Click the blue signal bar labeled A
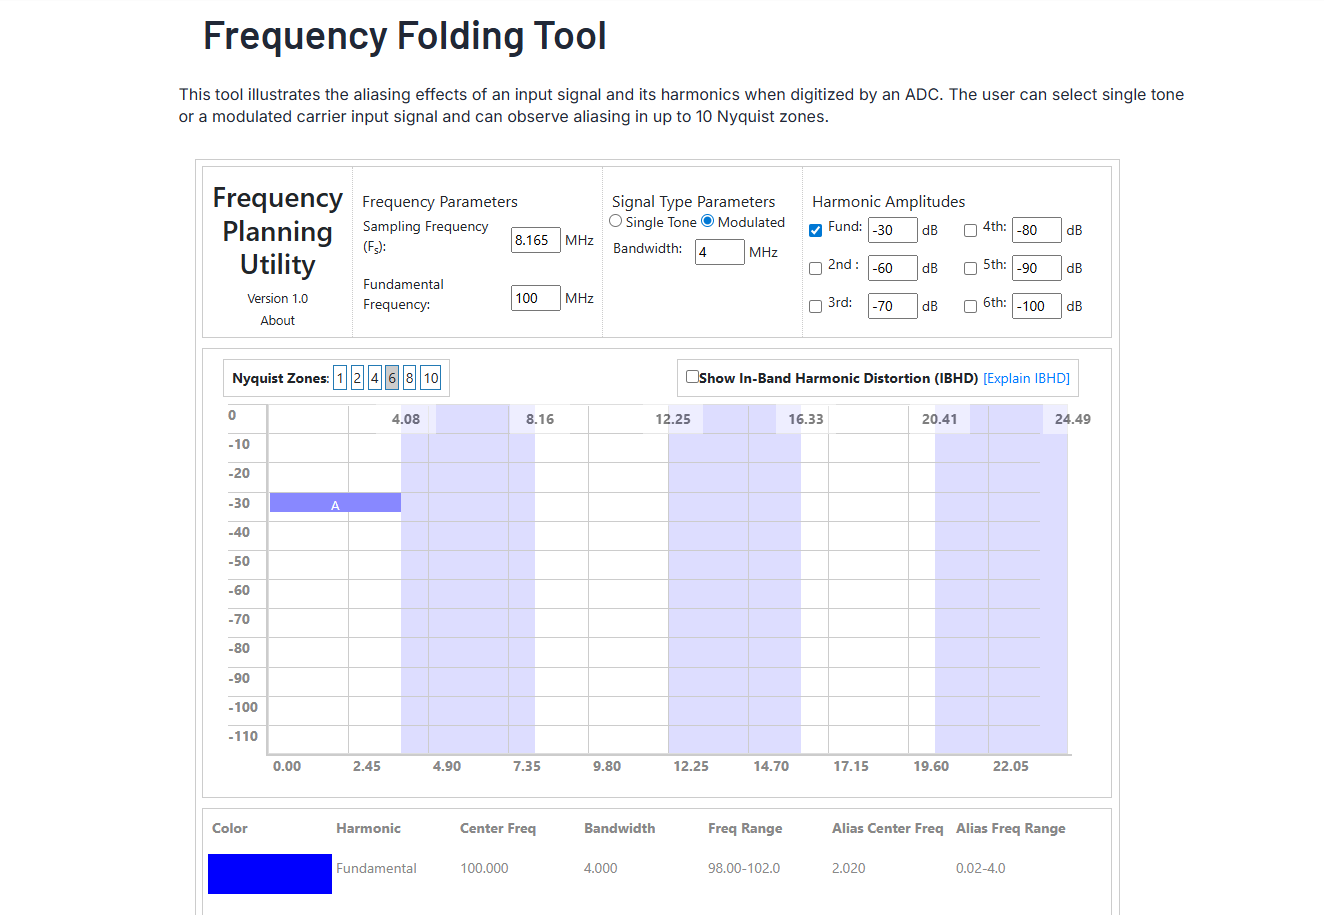The image size is (1324, 915). tap(335, 503)
